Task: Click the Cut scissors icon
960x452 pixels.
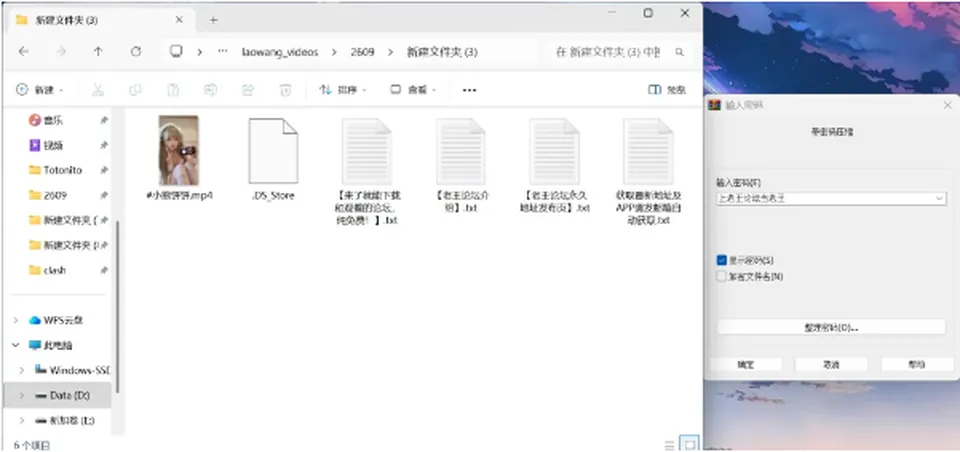Action: pos(97,90)
